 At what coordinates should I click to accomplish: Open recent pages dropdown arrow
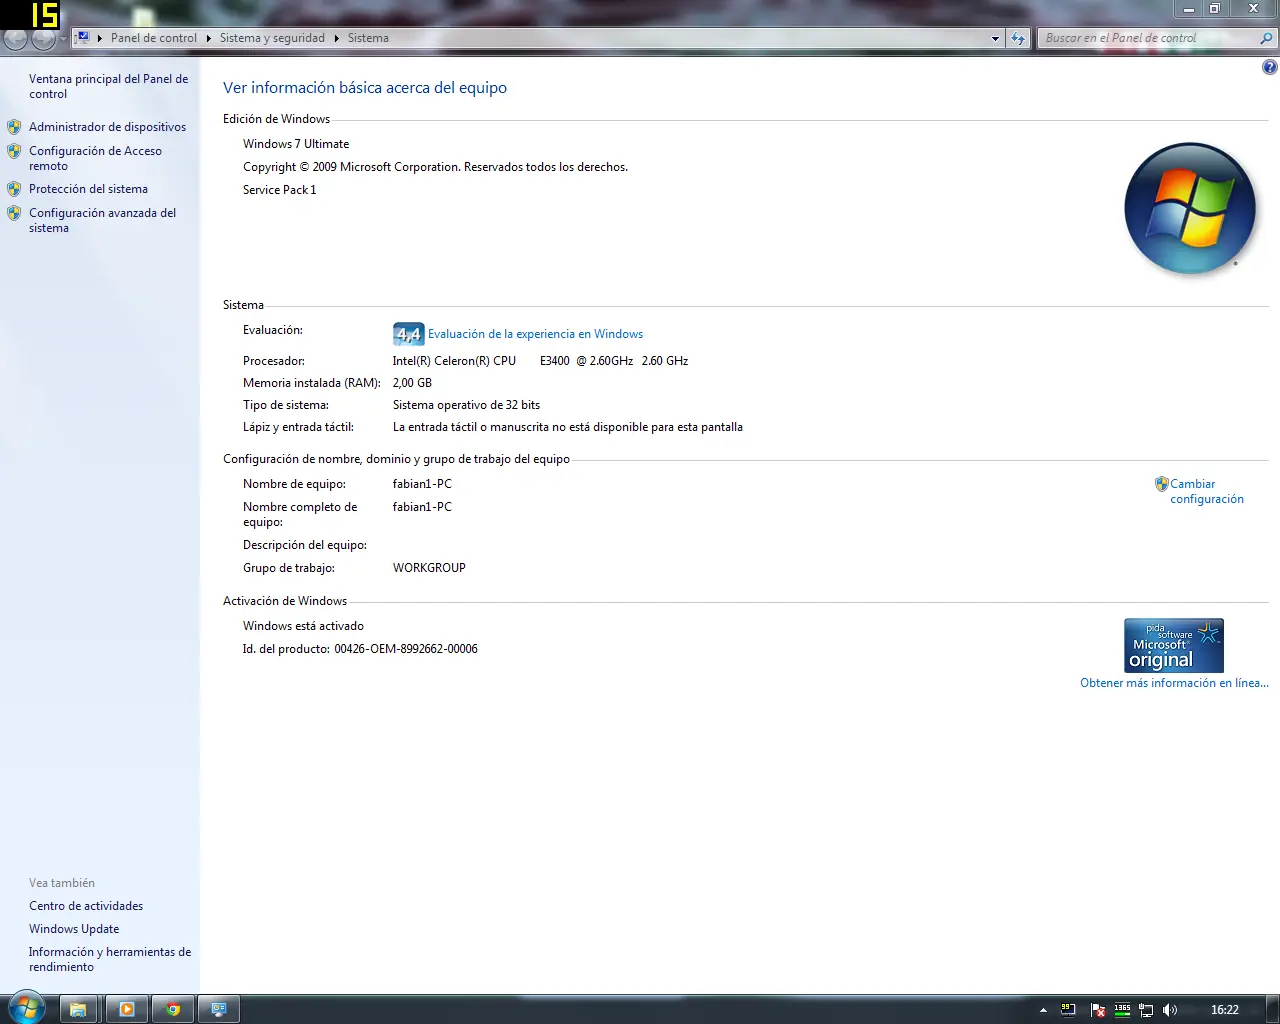point(63,39)
